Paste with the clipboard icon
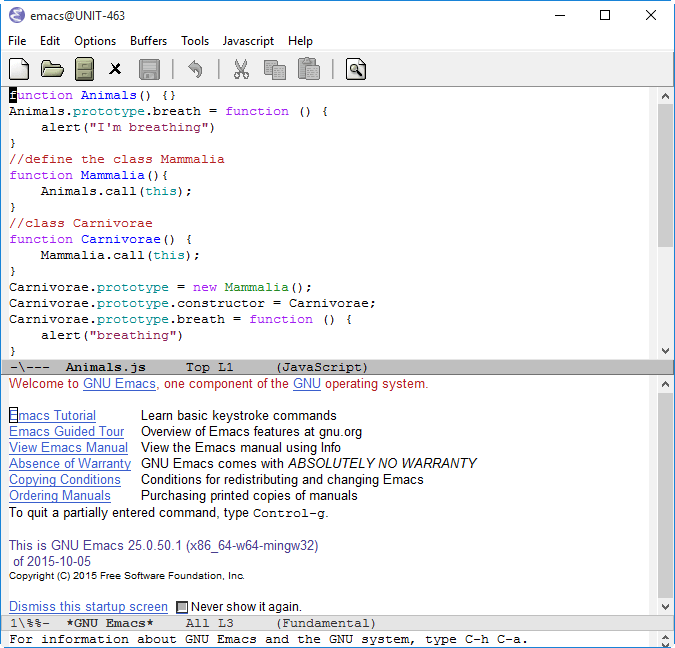 (x=309, y=69)
